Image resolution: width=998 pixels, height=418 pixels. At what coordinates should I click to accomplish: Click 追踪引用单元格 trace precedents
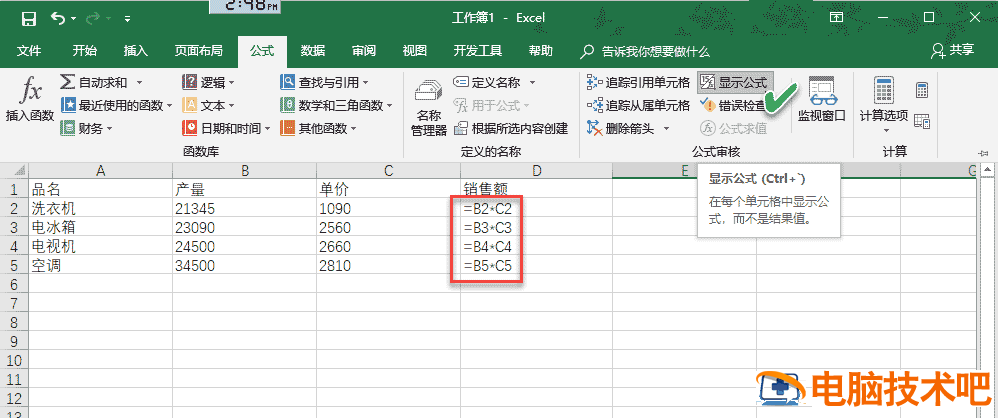point(638,83)
